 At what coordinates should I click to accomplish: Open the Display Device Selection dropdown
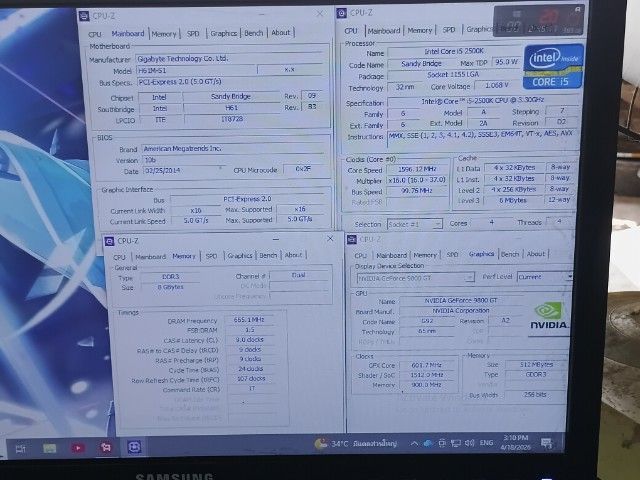(x=415, y=278)
